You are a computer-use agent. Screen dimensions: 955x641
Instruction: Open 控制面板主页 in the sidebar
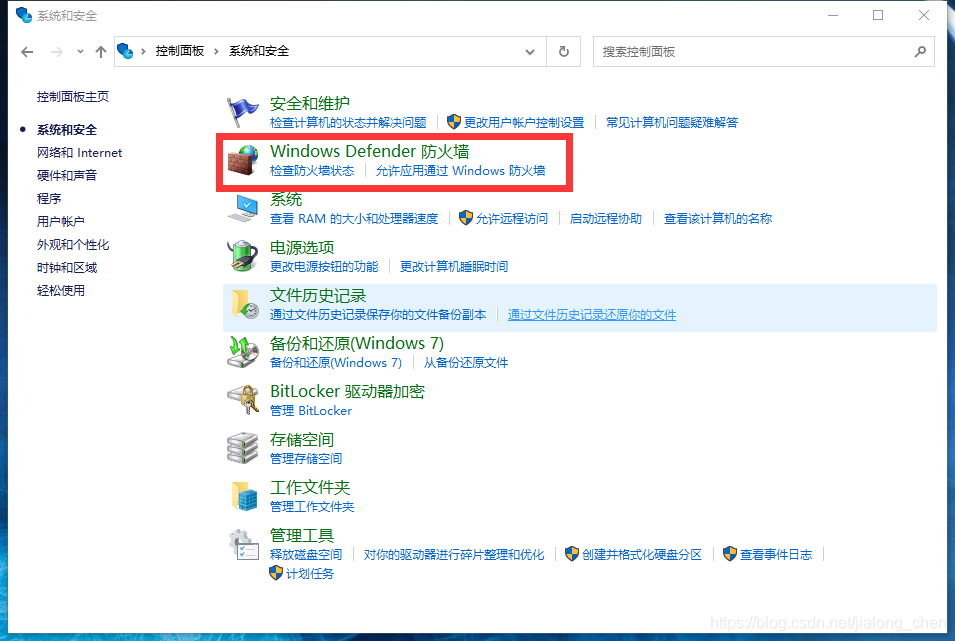coord(72,96)
